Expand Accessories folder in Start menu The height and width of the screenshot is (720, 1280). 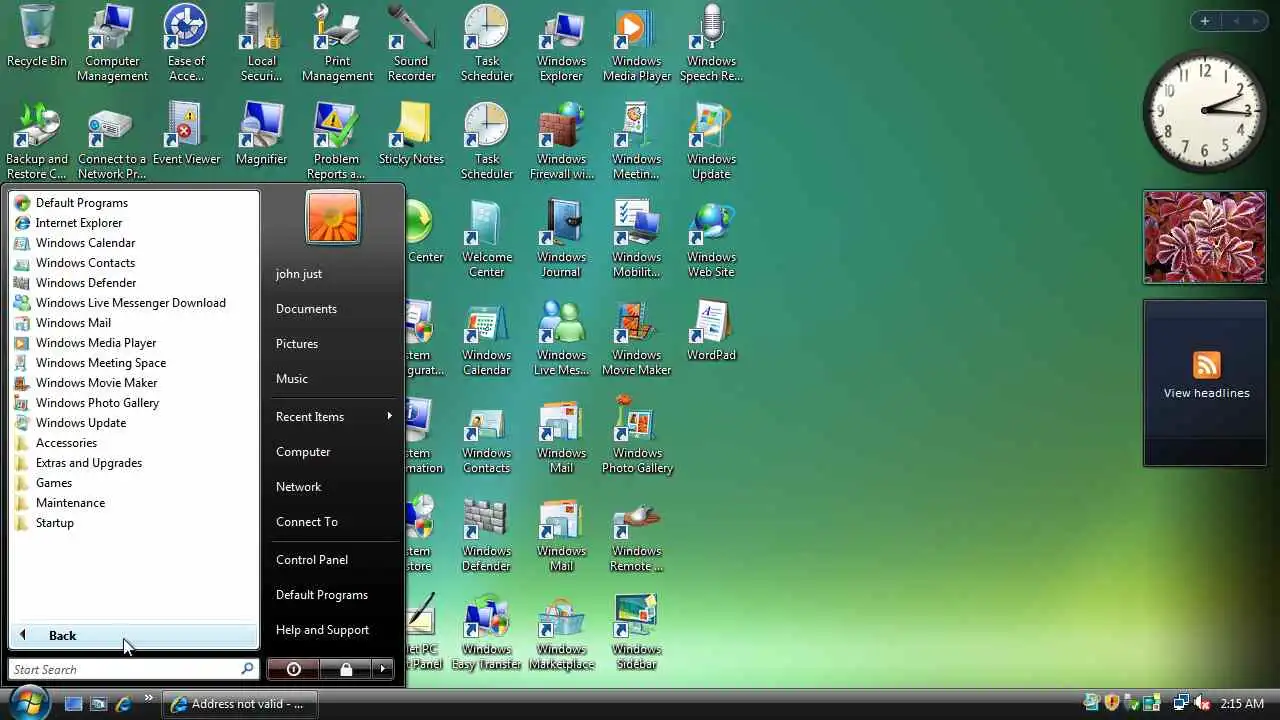[x=134, y=443]
